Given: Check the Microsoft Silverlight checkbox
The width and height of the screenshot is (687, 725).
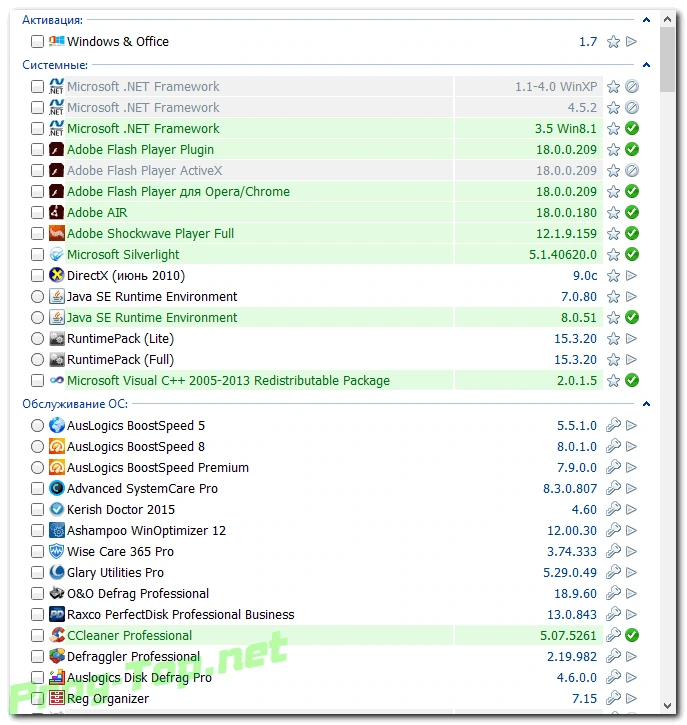Looking at the screenshot, I should click(x=37, y=254).
